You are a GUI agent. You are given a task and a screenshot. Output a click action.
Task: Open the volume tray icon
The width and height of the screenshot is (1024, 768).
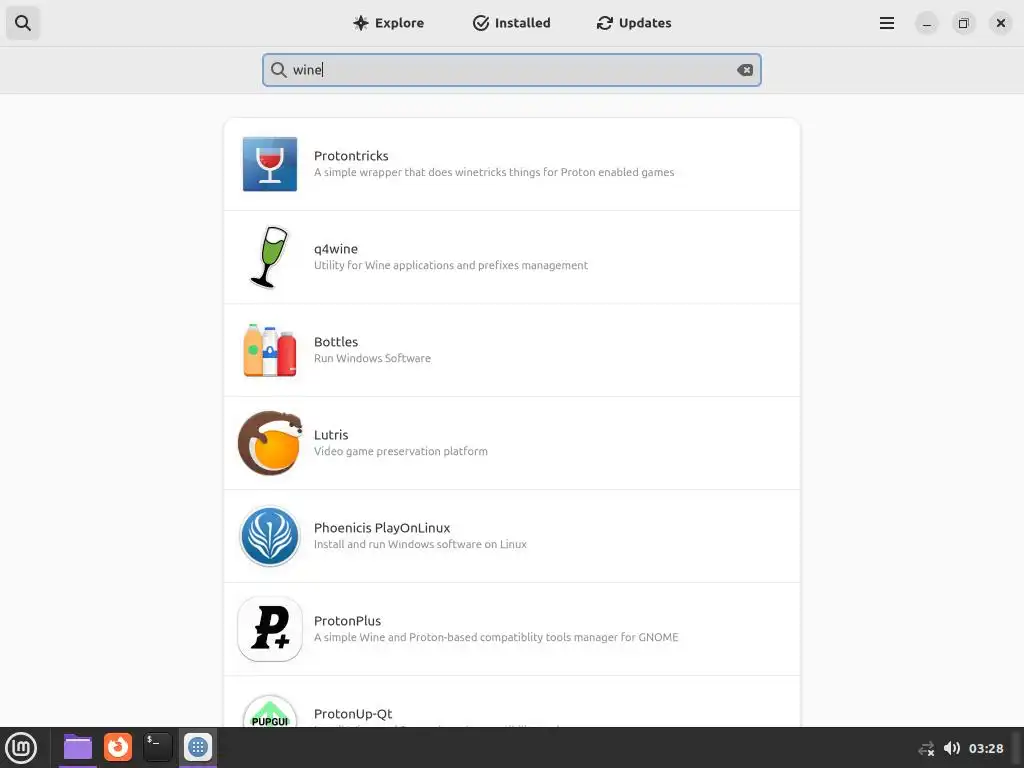(x=952, y=748)
